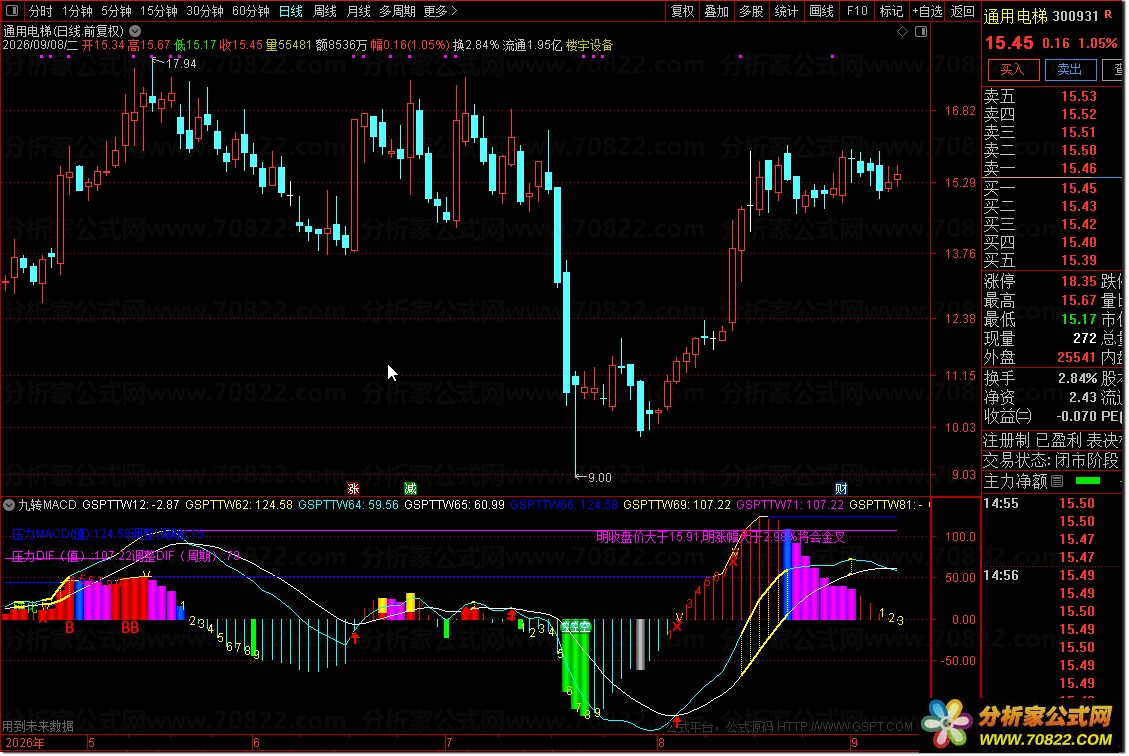Expand the 更多 period options
The width and height of the screenshot is (1129, 756).
coord(440,11)
